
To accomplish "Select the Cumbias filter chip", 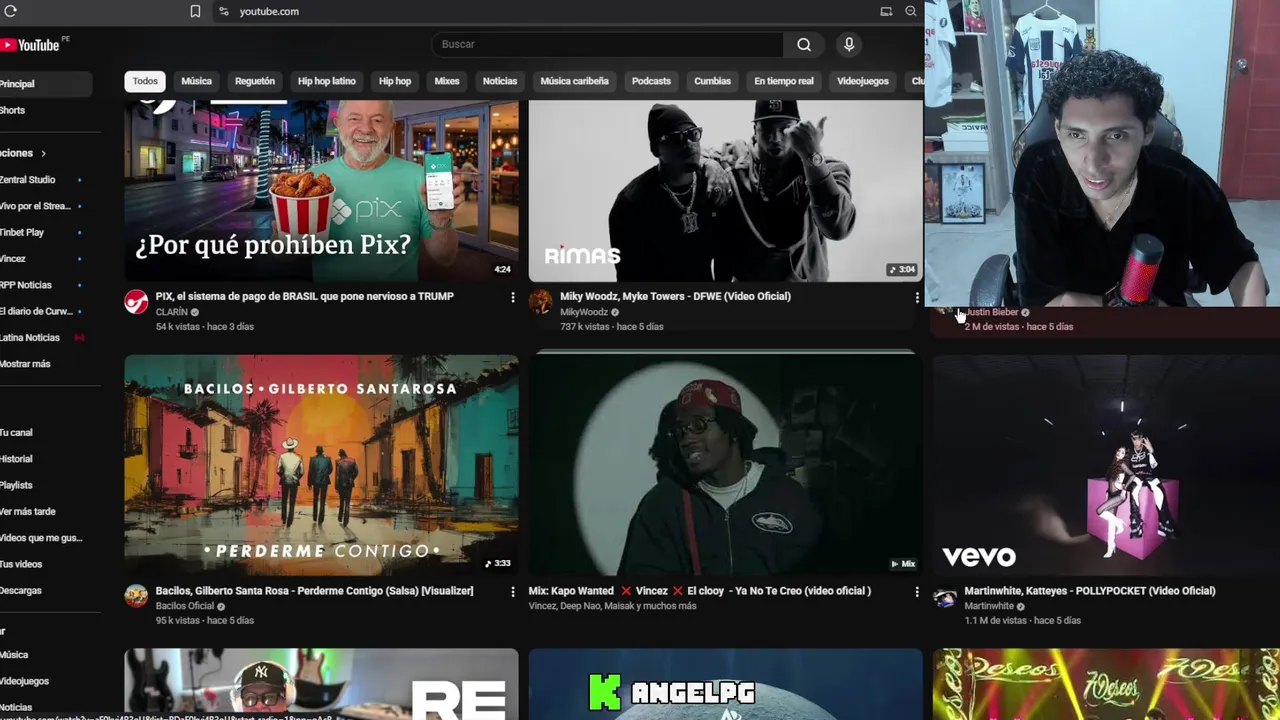I will tap(712, 81).
